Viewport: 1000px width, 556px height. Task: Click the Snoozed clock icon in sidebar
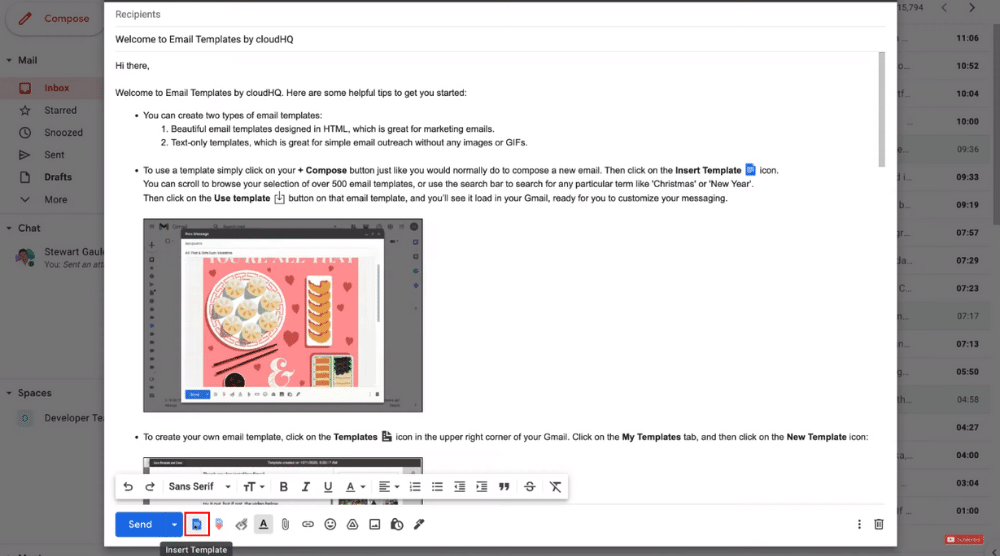pyautogui.click(x=25, y=133)
